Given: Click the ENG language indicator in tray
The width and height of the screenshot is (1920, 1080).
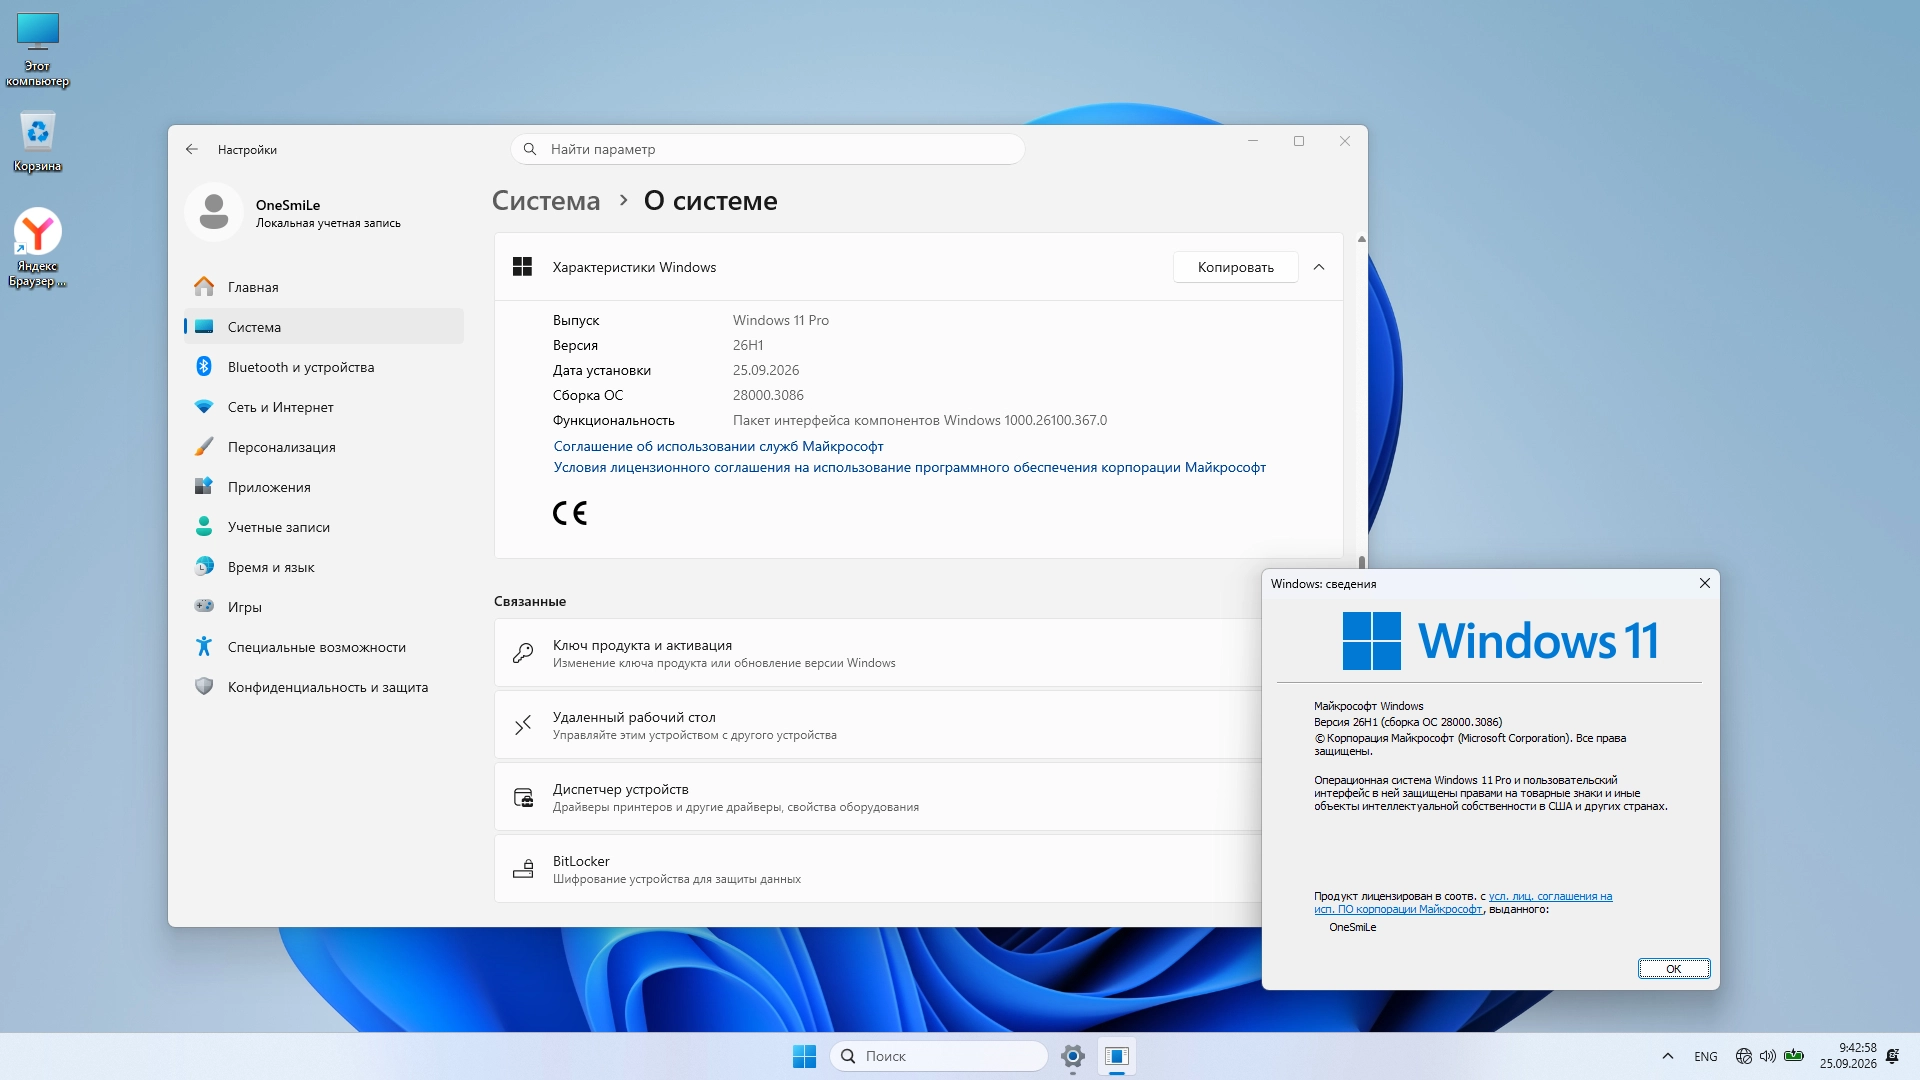Looking at the screenshot, I should click(x=1706, y=1056).
